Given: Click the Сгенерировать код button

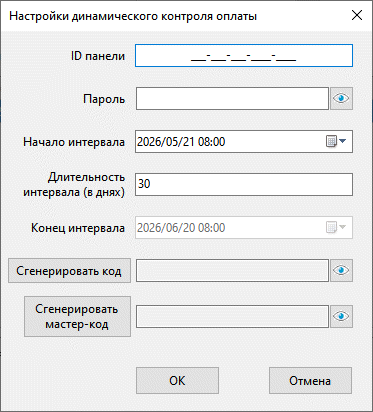Looking at the screenshot, I should [x=69, y=271].
